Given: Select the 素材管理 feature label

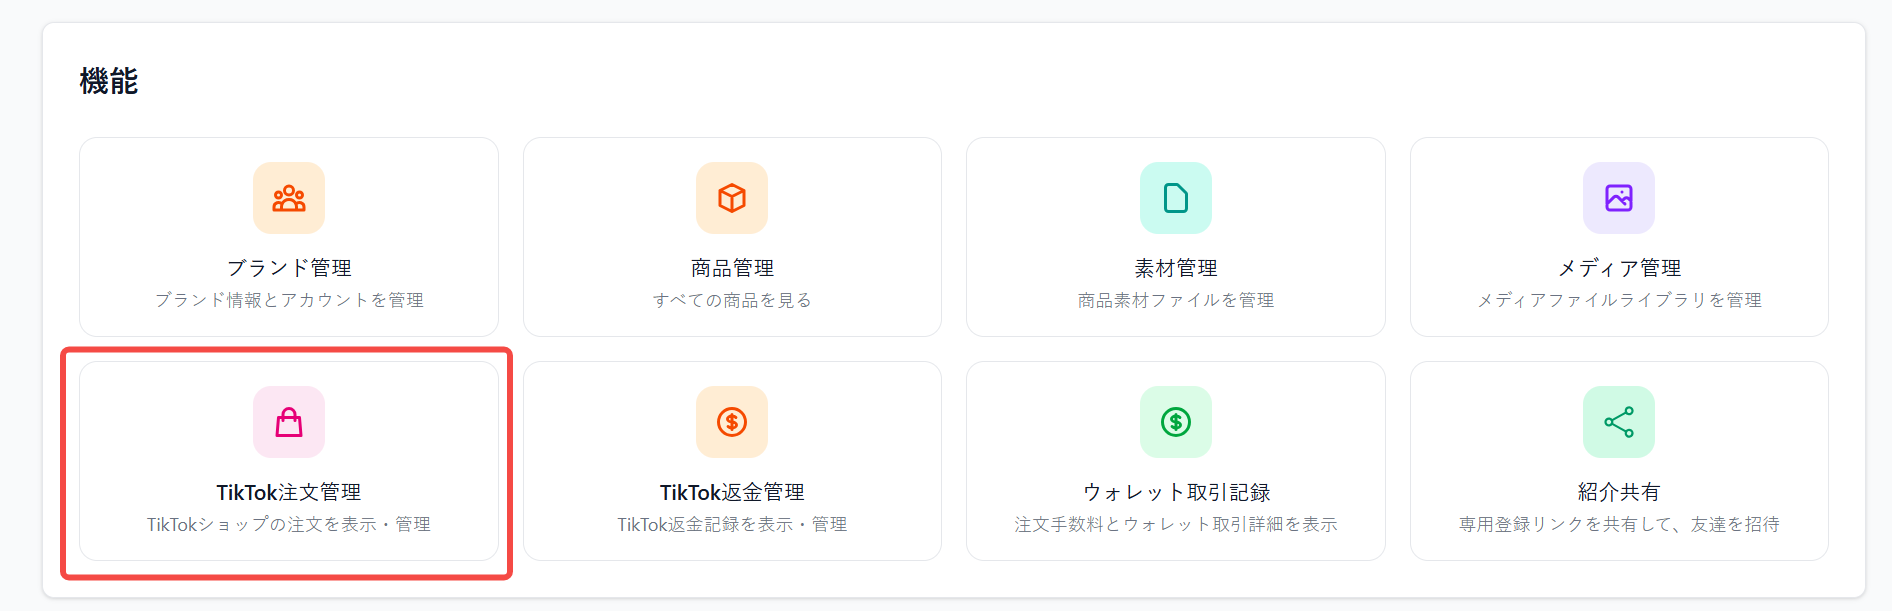Looking at the screenshot, I should coord(1176,268).
